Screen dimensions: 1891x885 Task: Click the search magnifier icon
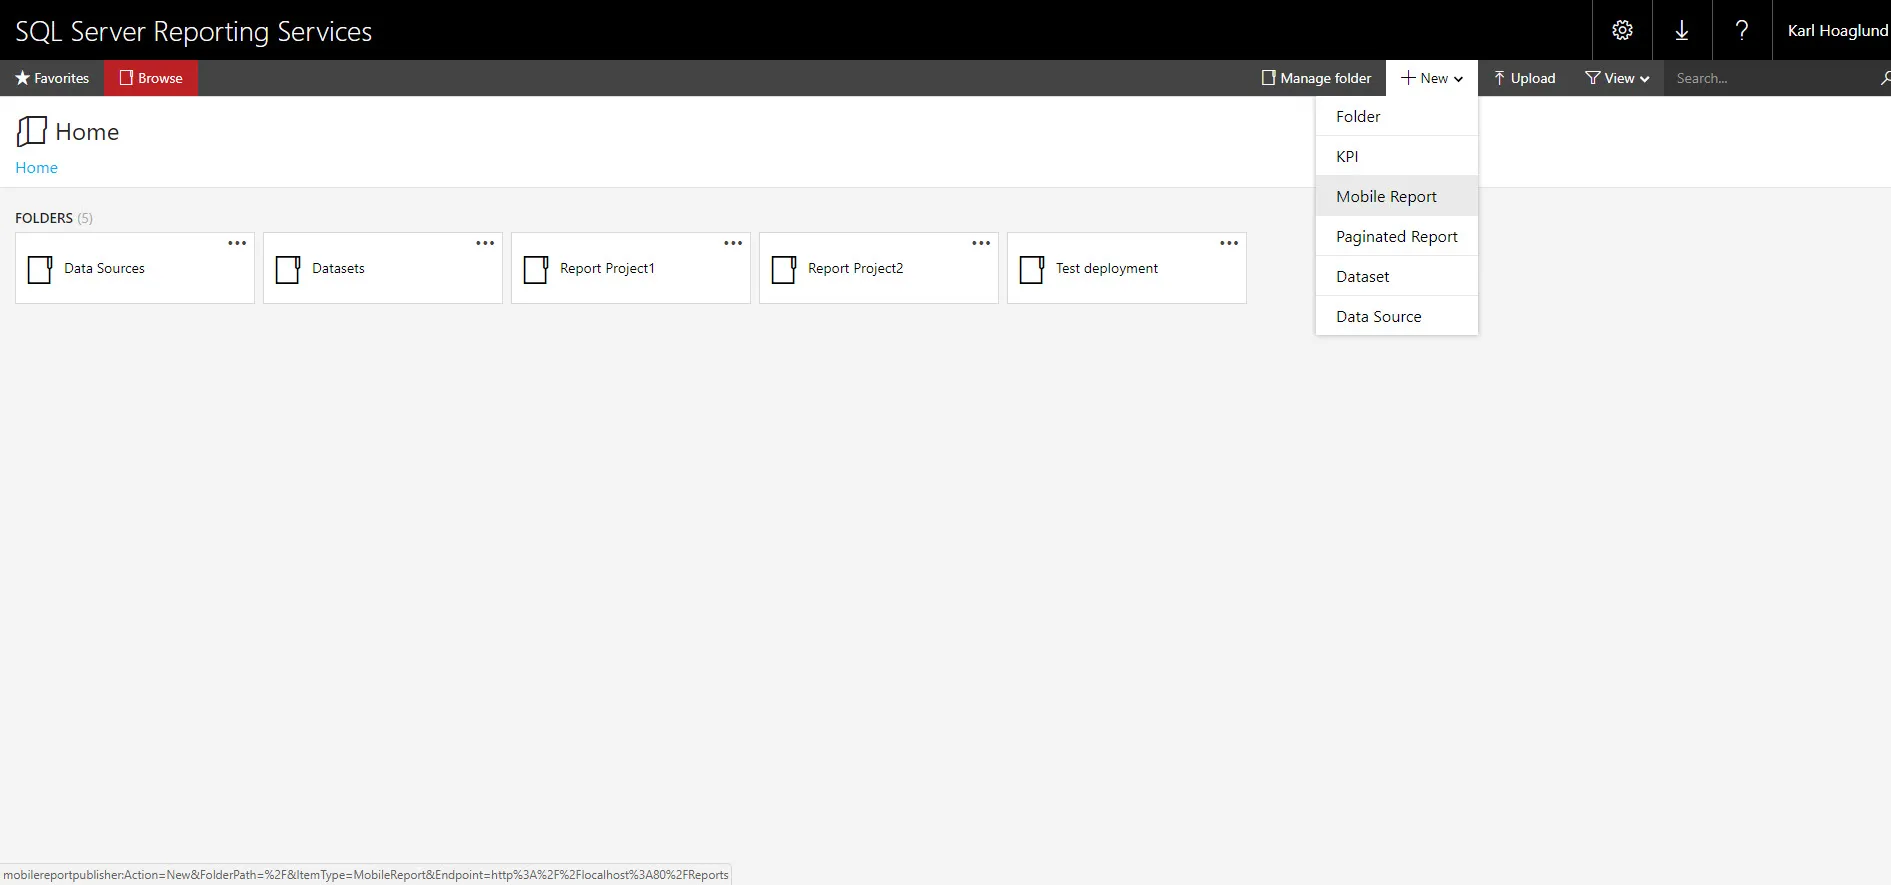click(x=1885, y=78)
